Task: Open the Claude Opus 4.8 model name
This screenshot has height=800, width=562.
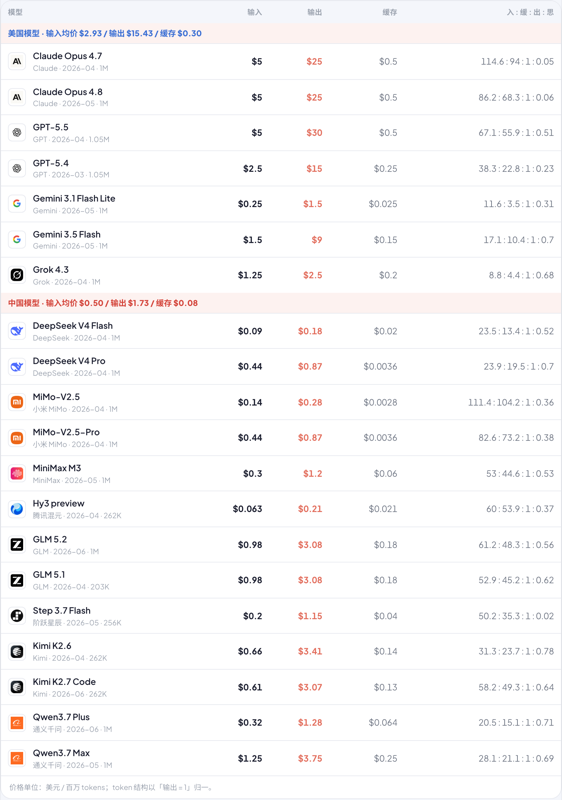Action: (x=67, y=92)
